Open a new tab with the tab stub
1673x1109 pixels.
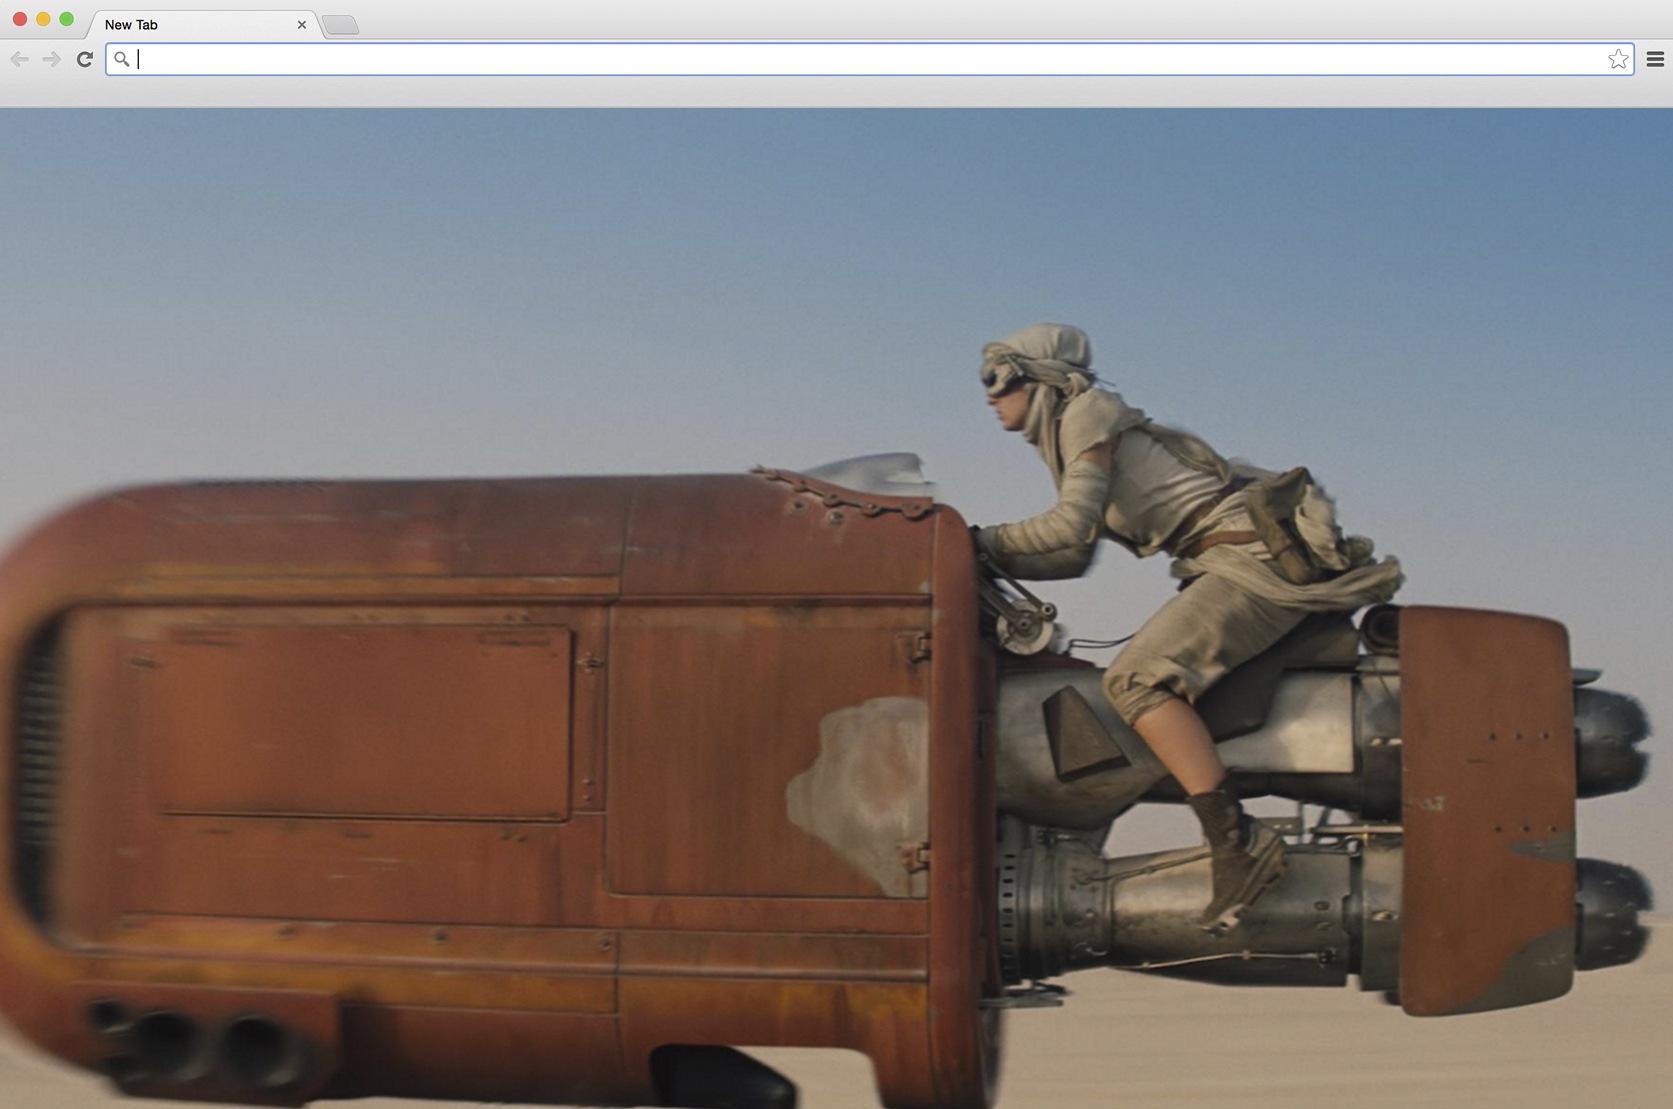pyautogui.click(x=341, y=23)
